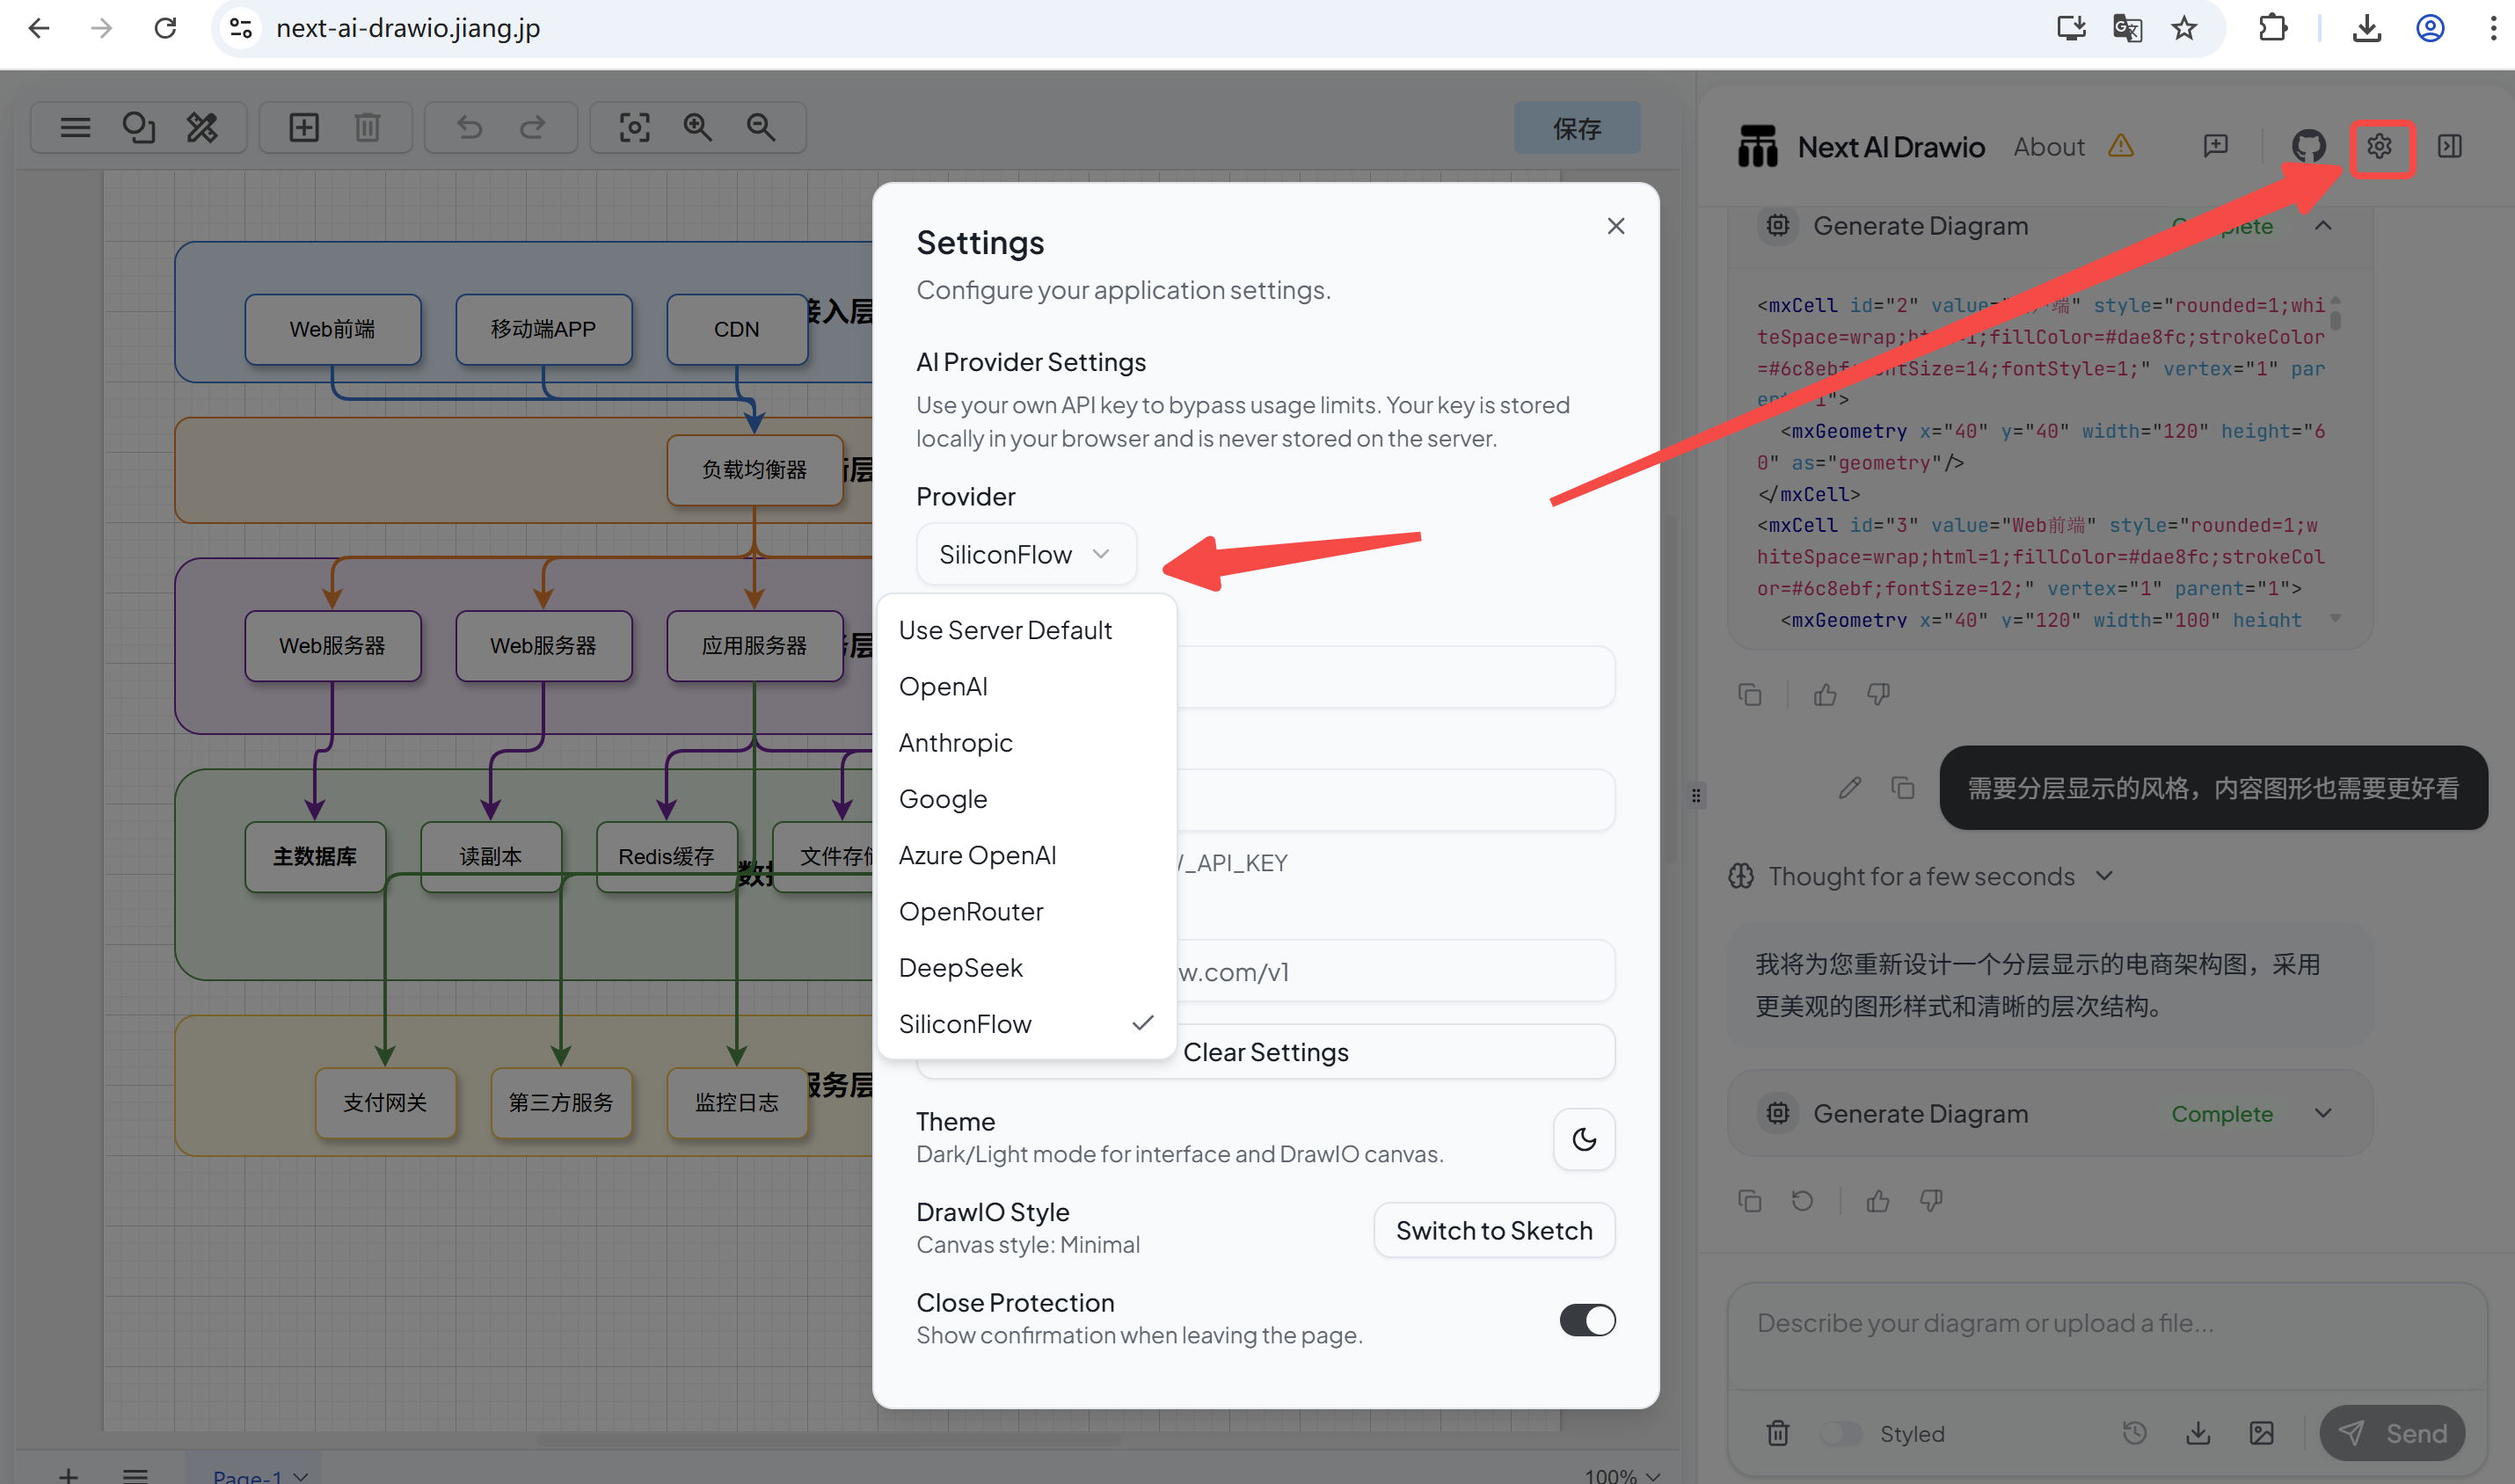Copy the user message bubble text
Screen dimensions: 2515x1484
(x=1902, y=788)
